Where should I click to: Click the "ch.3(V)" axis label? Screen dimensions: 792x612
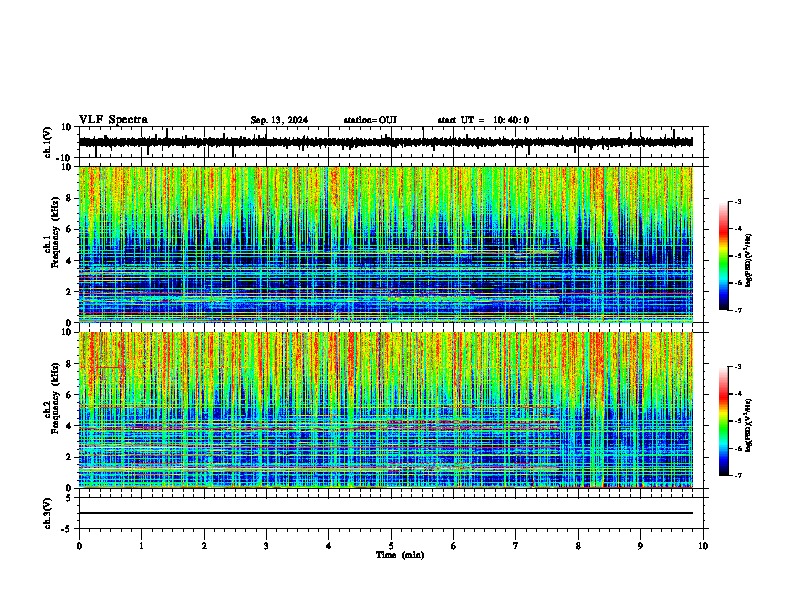pyautogui.click(x=48, y=514)
